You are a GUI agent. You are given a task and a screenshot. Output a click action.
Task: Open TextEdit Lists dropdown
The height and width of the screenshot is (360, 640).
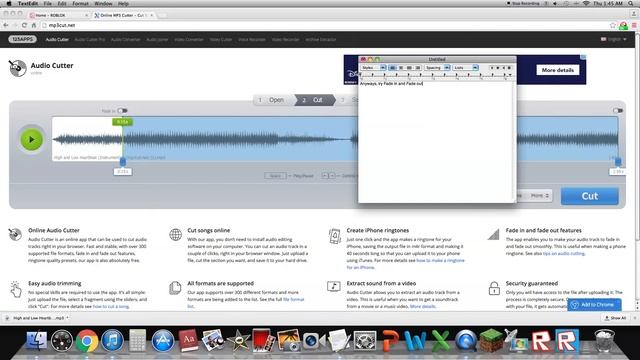pyautogui.click(x=466, y=68)
